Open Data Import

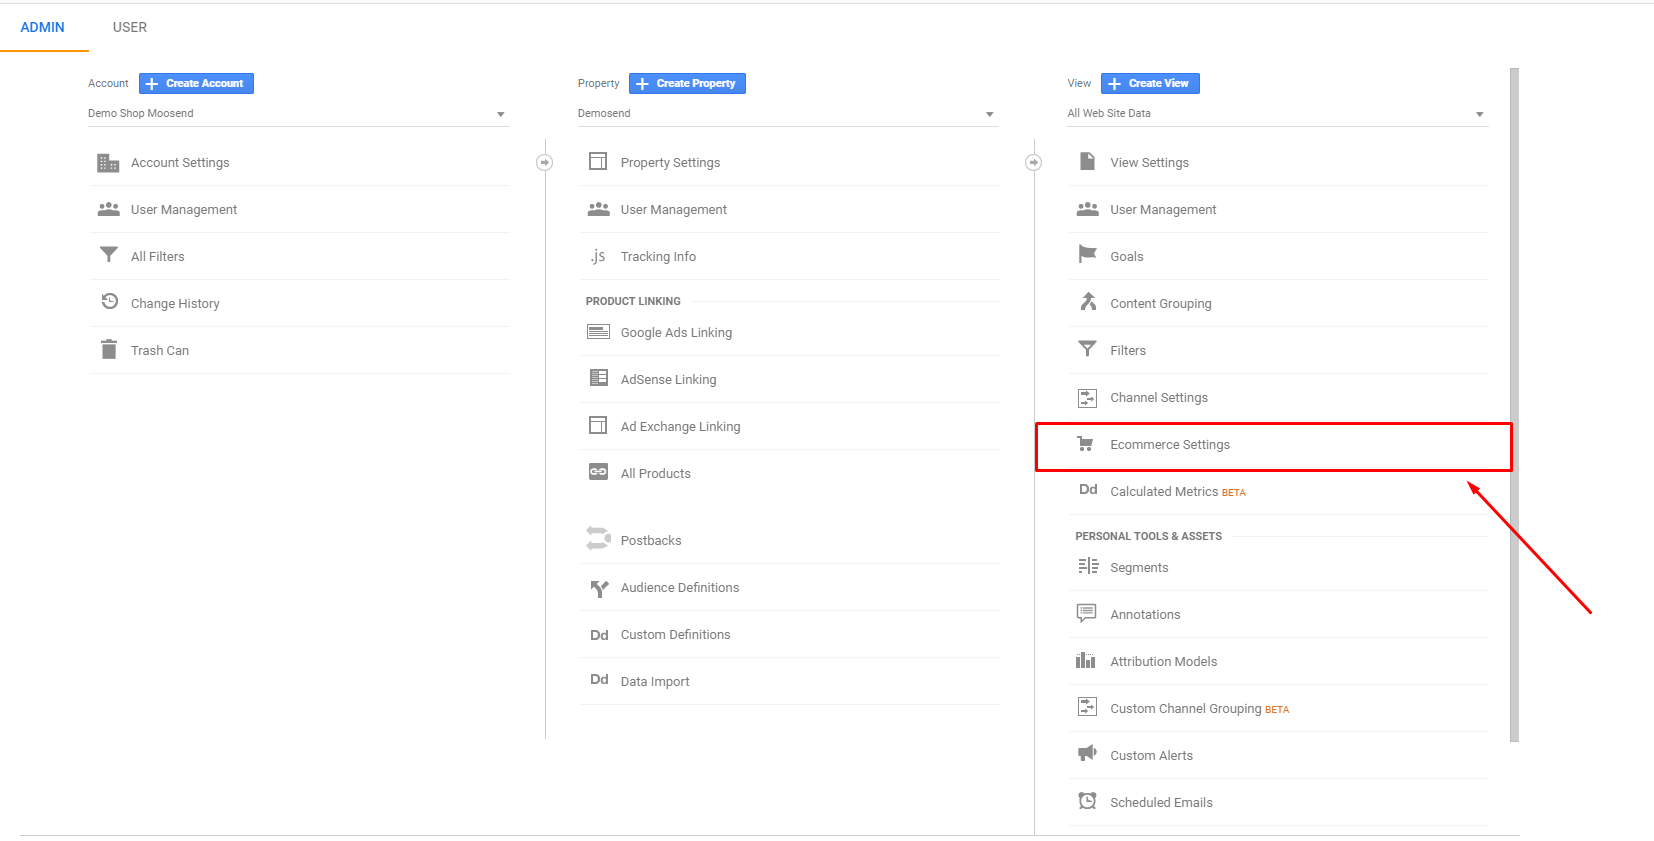coord(789,681)
